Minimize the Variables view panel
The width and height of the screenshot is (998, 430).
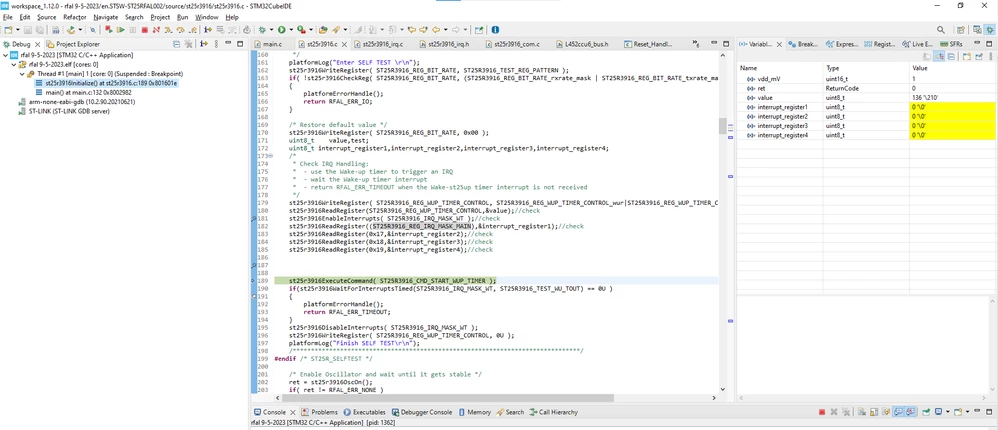[x=977, y=43]
